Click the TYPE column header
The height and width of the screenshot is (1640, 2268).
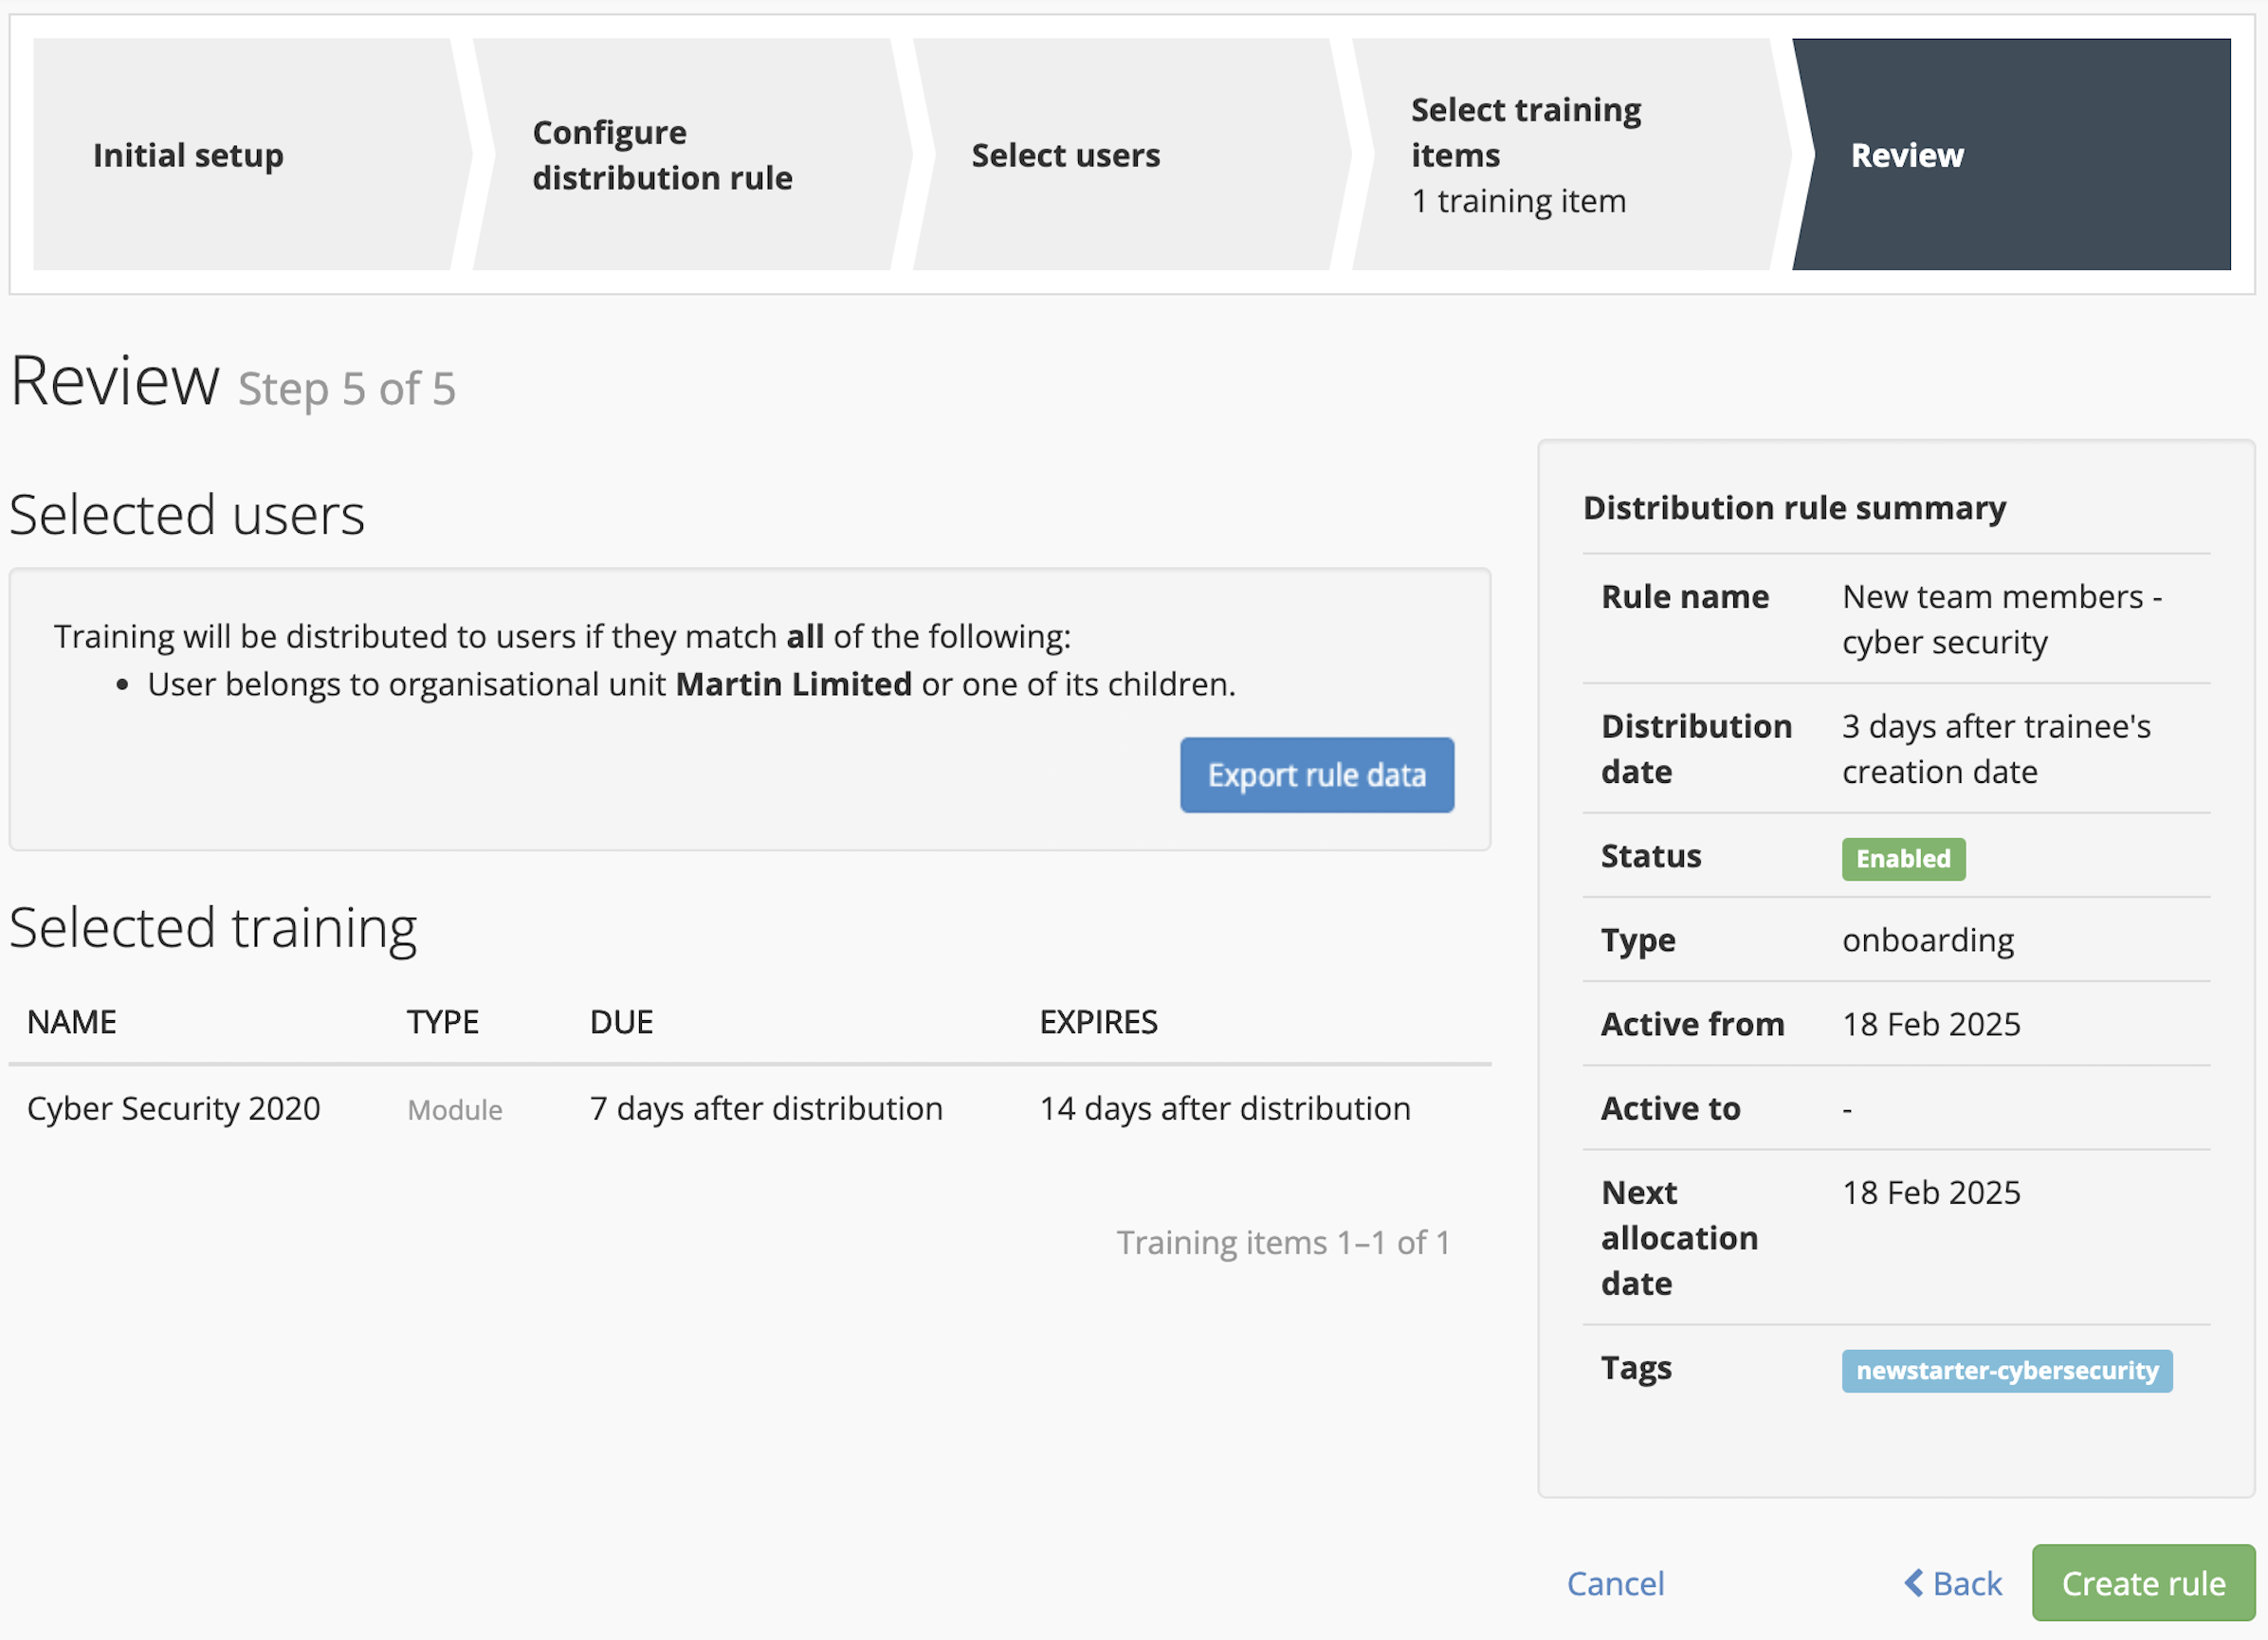coord(442,1022)
